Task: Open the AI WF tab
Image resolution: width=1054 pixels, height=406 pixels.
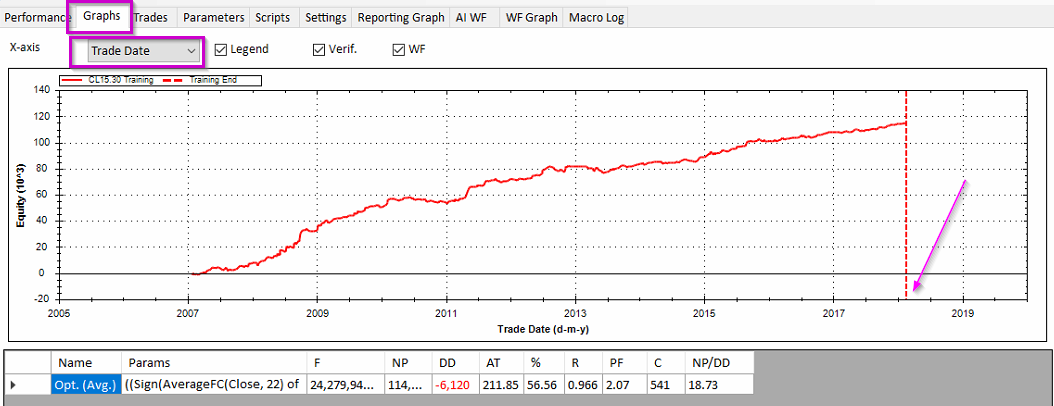Action: [474, 17]
